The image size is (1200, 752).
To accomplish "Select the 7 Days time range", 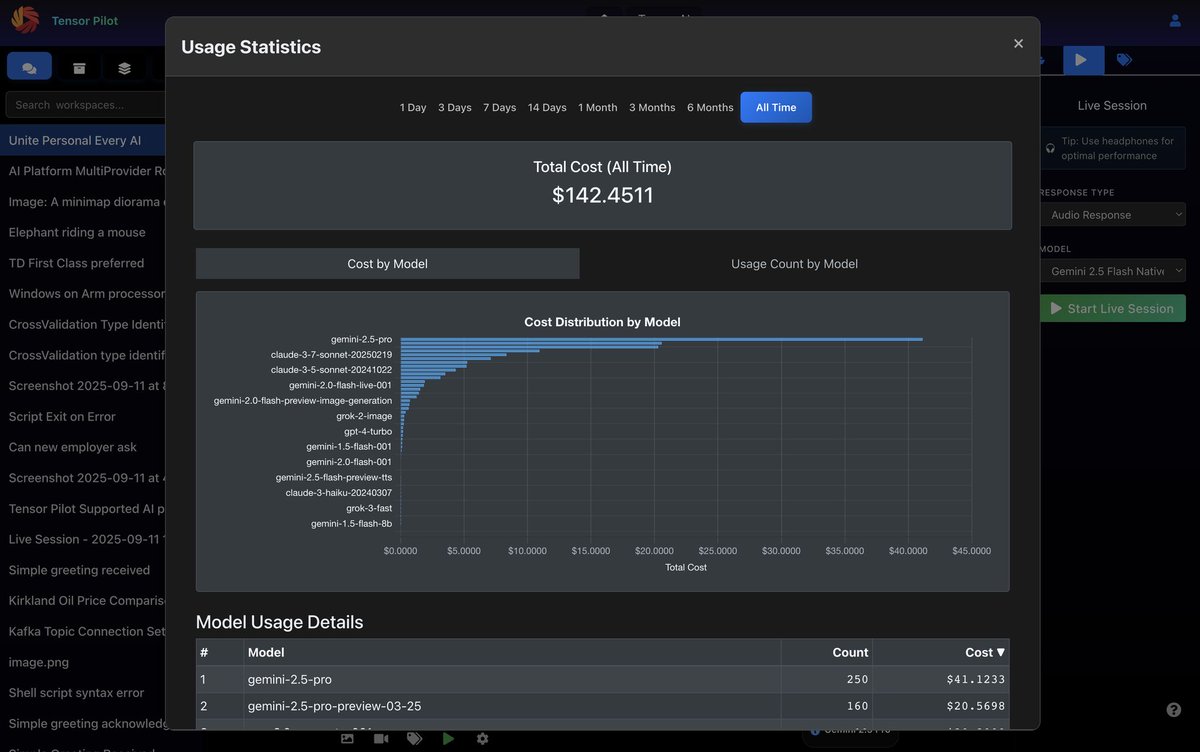I will point(500,107).
